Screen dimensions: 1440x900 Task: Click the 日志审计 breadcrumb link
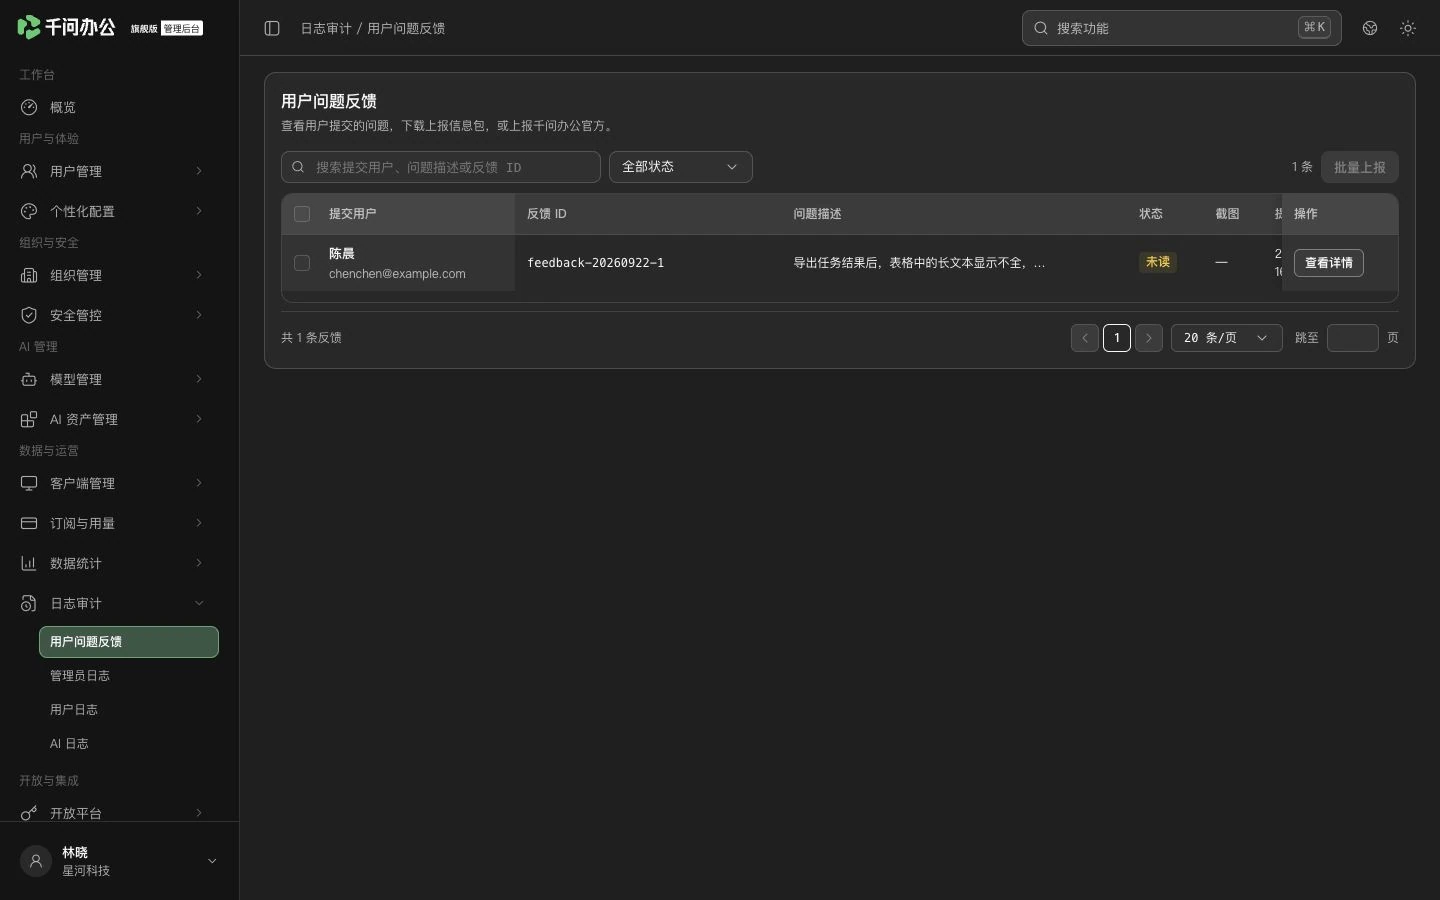click(x=326, y=28)
